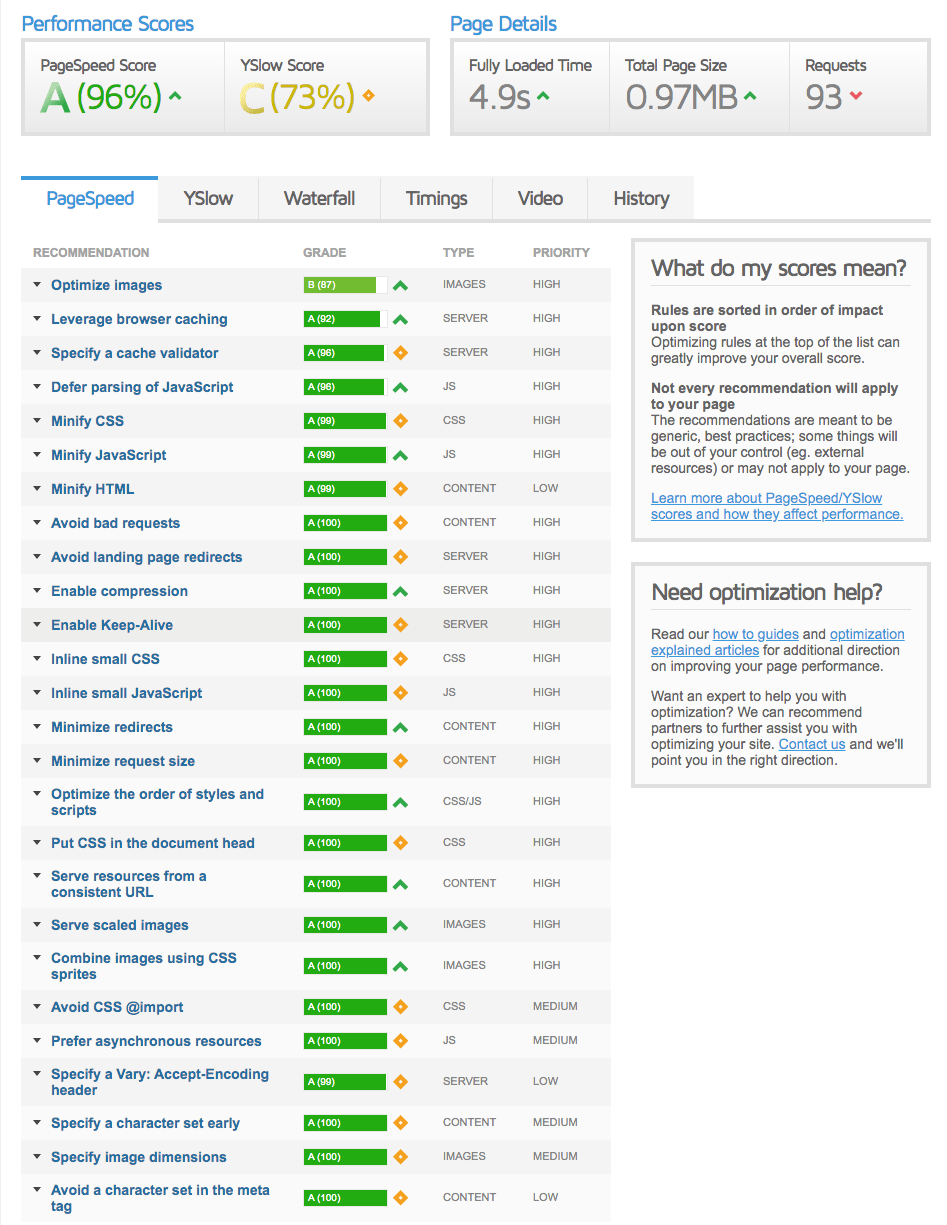Click the PRIORITY column header
The height and width of the screenshot is (1225, 947).
[x=561, y=253]
